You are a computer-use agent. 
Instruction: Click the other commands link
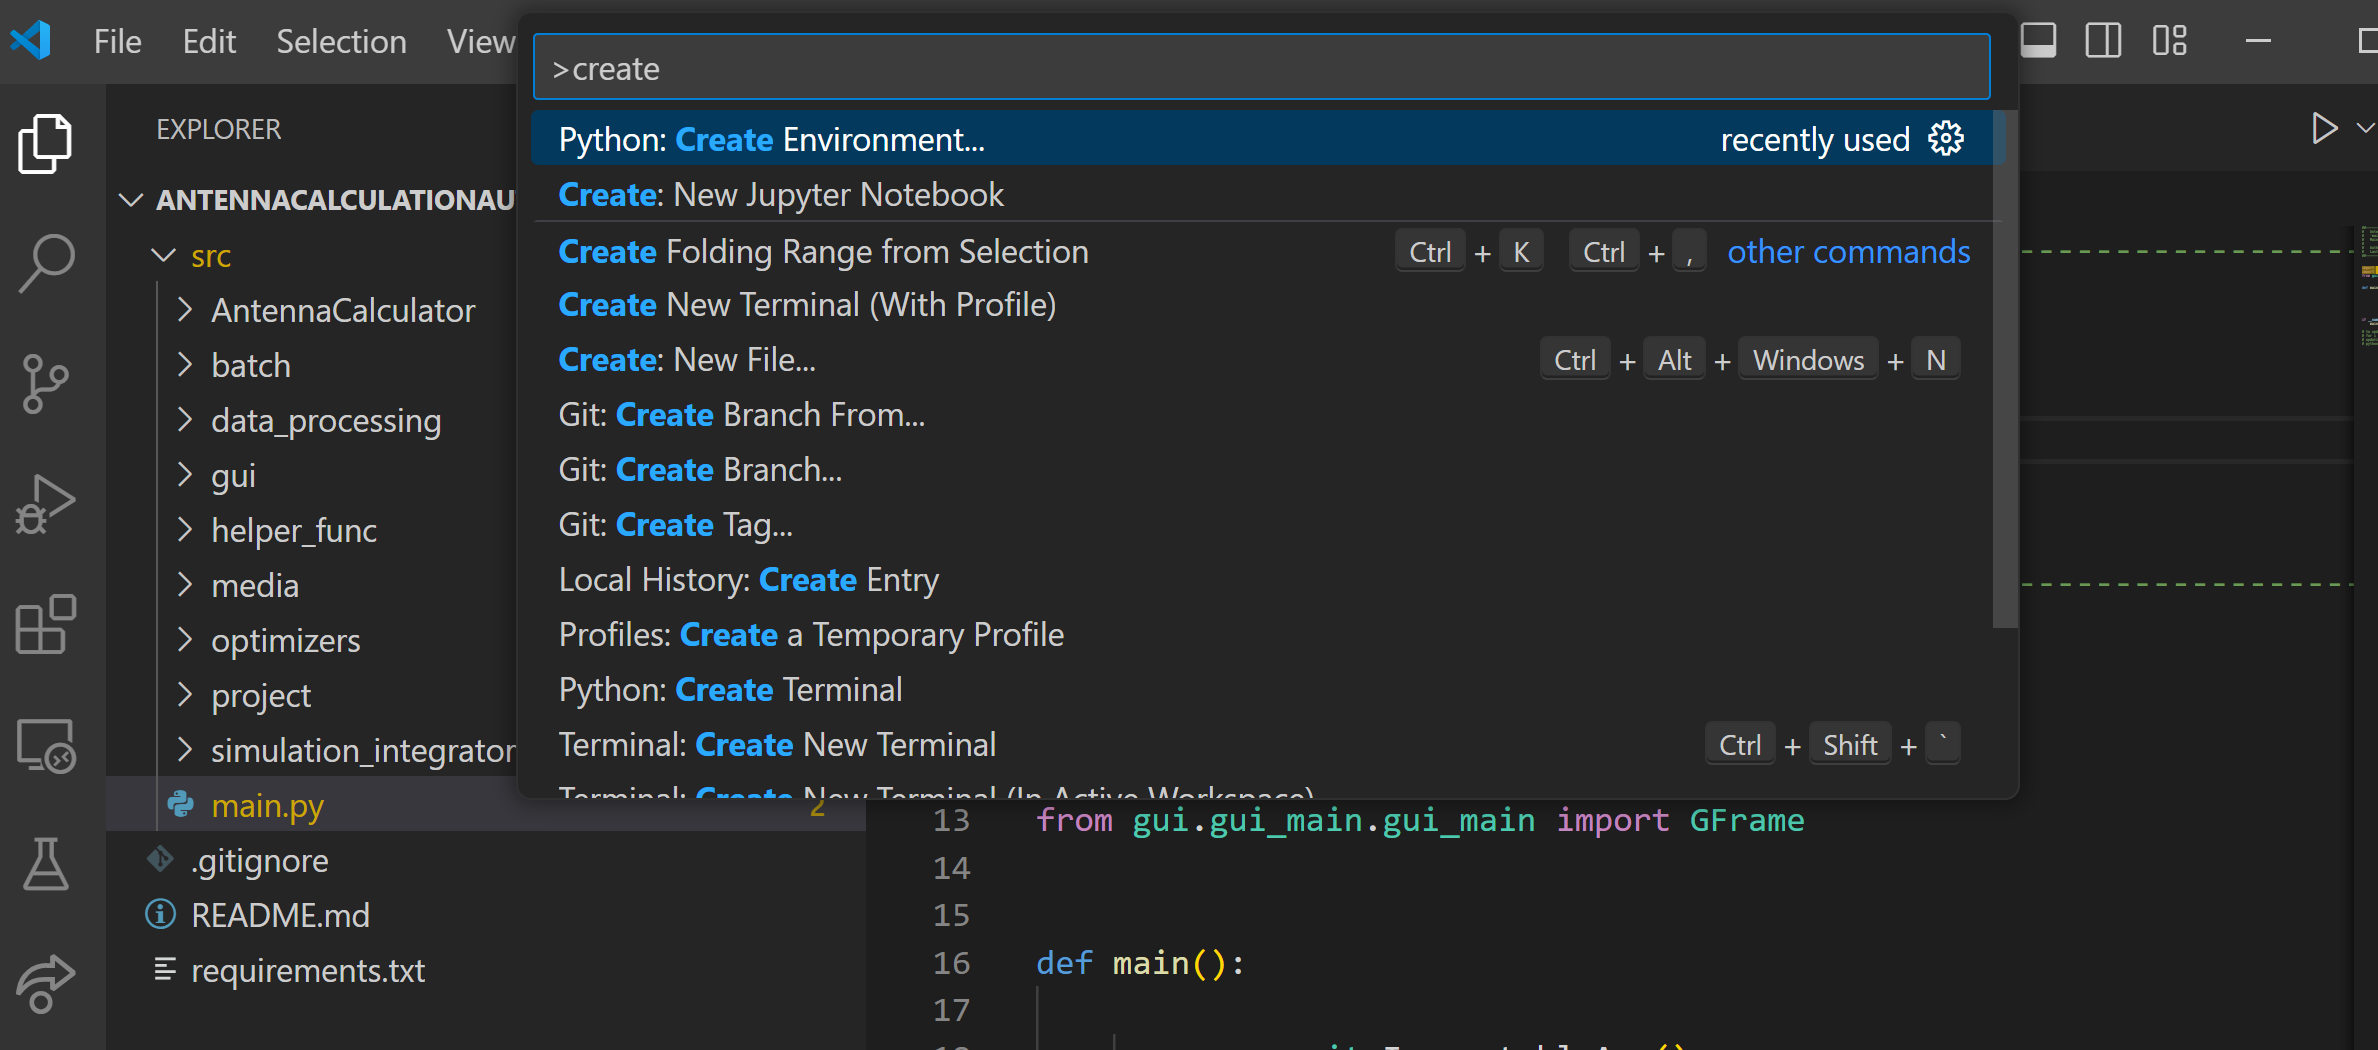(1848, 252)
